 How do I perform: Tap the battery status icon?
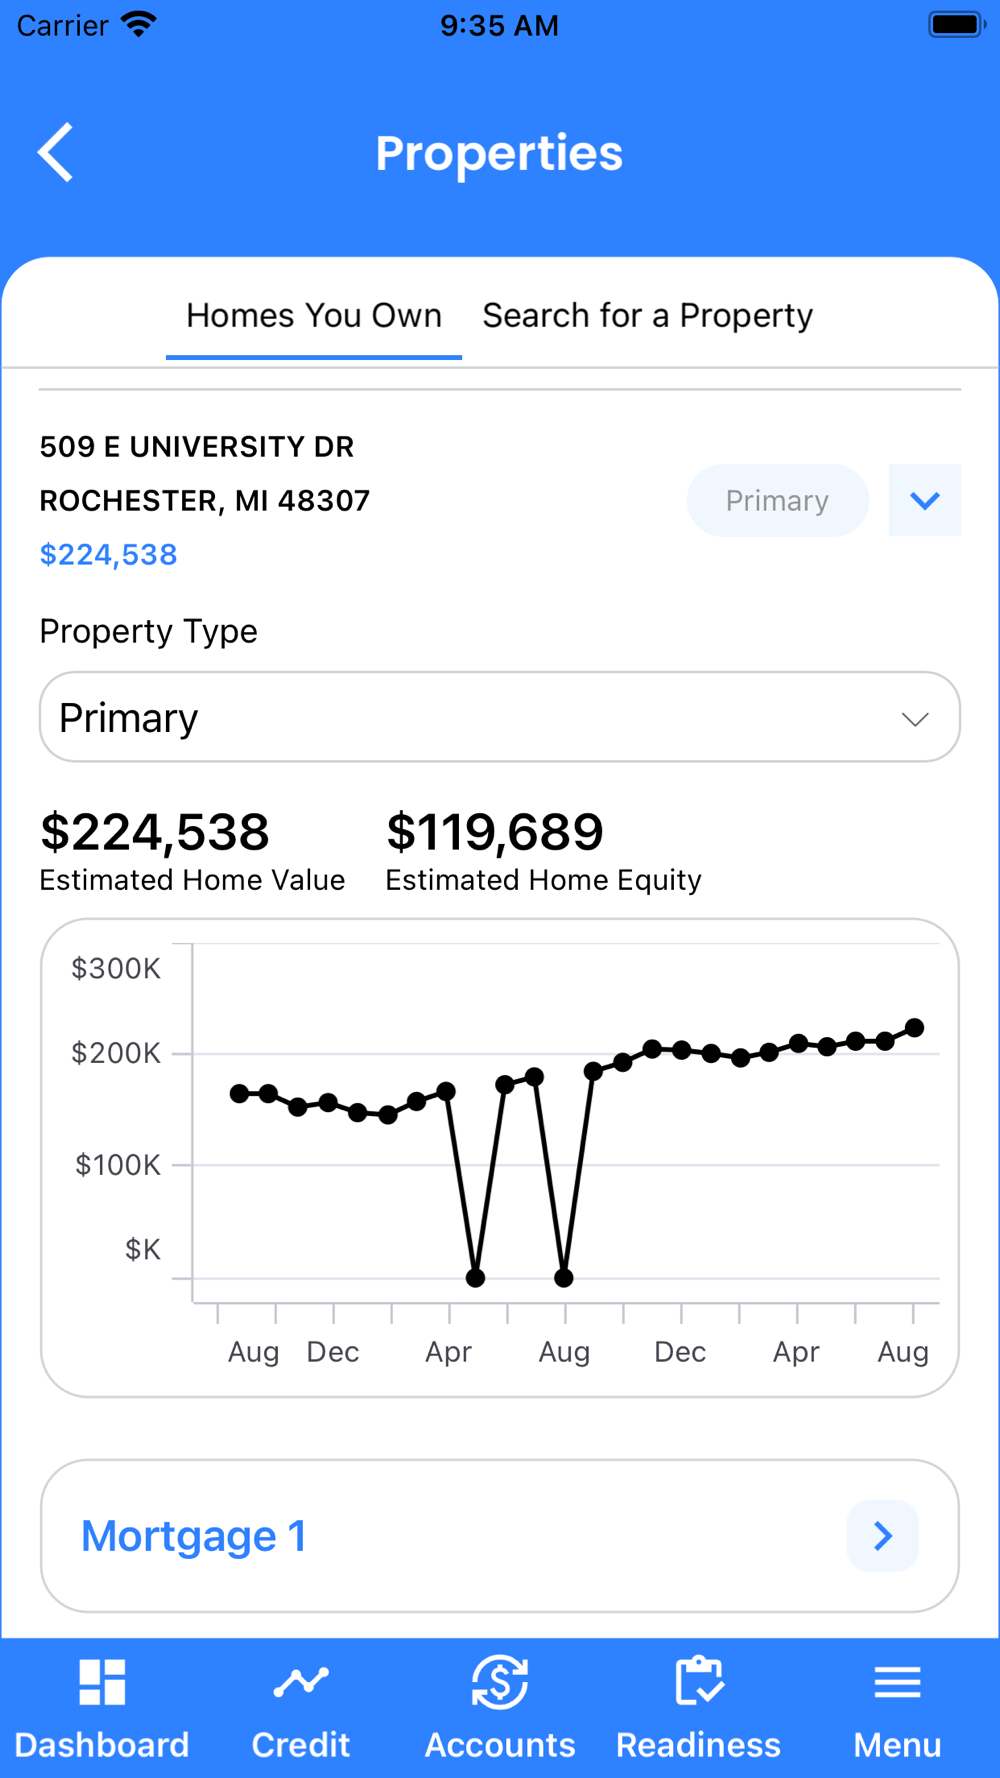tap(957, 25)
